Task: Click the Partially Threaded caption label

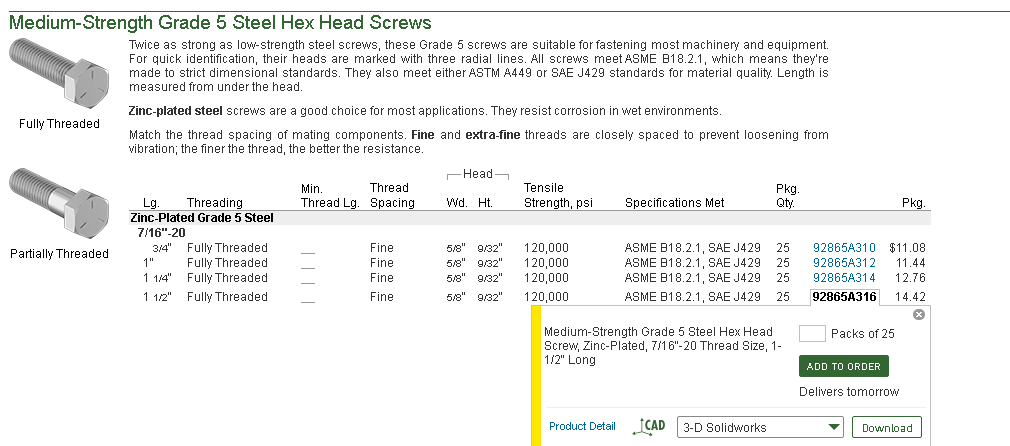Action: click(59, 254)
